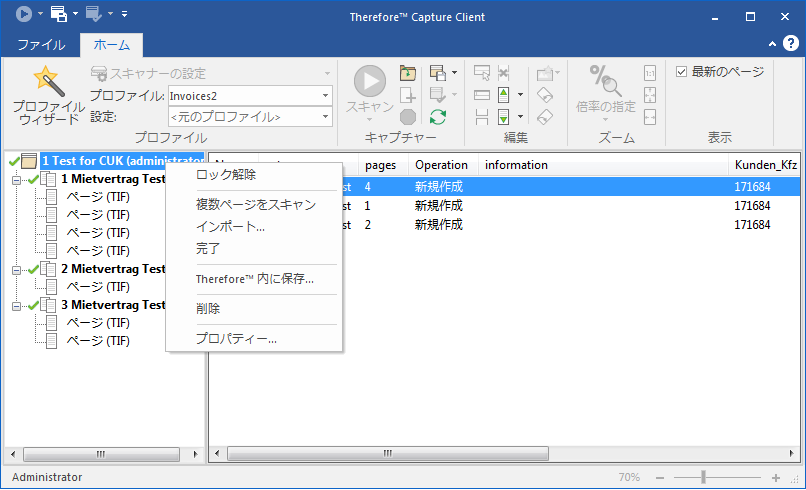Customize quick access toolbar dropdown arrow
Image resolution: width=806 pixels, height=490 pixels.
point(124,14)
